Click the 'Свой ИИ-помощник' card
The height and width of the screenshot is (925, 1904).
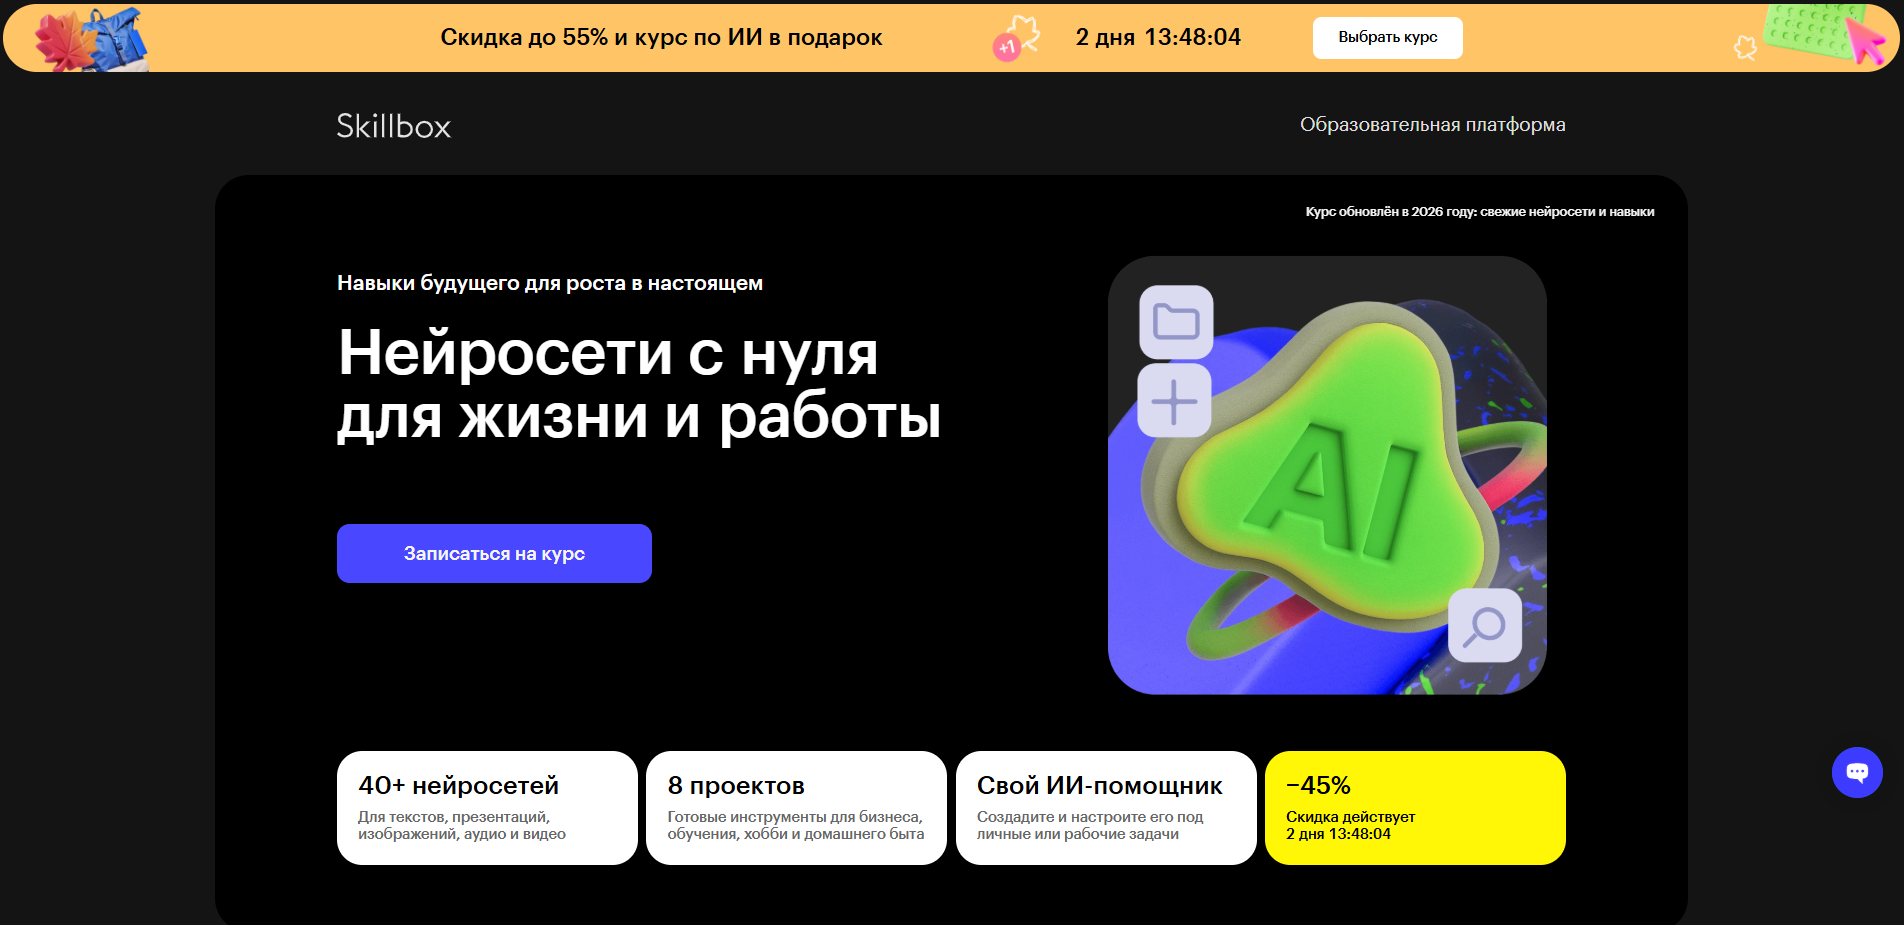[x=1106, y=808]
